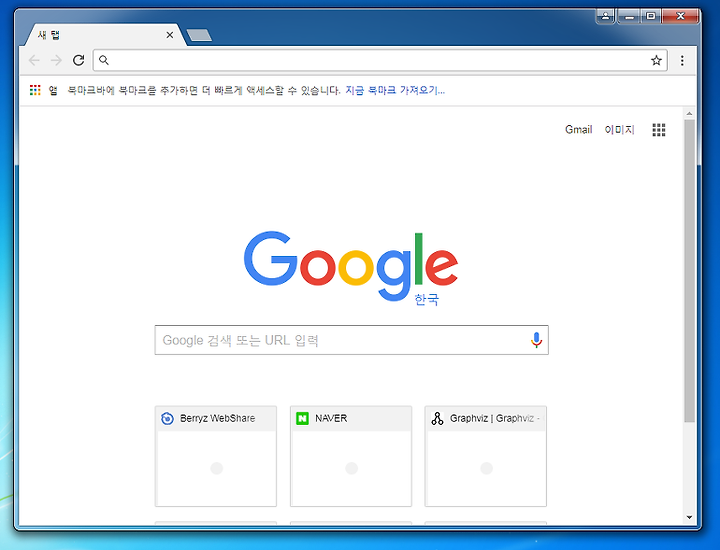Click the 한국 text under logo
The height and width of the screenshot is (550, 720).
(427, 299)
